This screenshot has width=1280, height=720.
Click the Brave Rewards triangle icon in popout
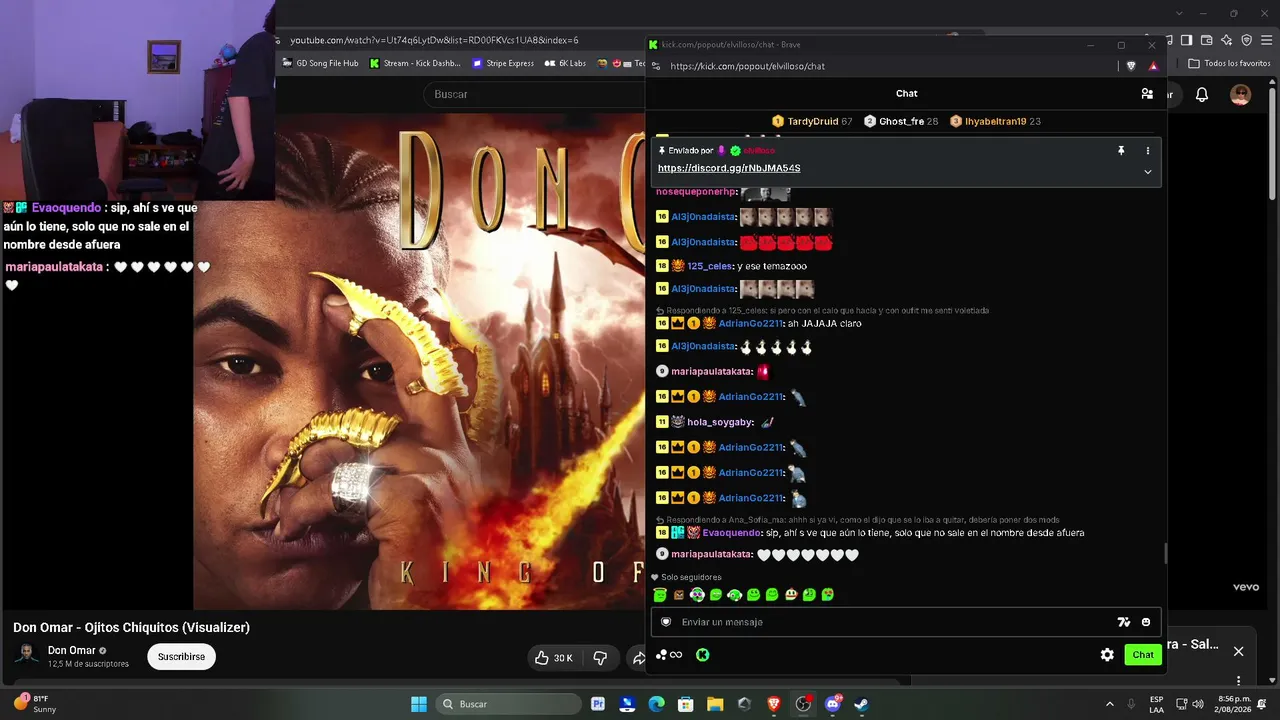point(1153,66)
